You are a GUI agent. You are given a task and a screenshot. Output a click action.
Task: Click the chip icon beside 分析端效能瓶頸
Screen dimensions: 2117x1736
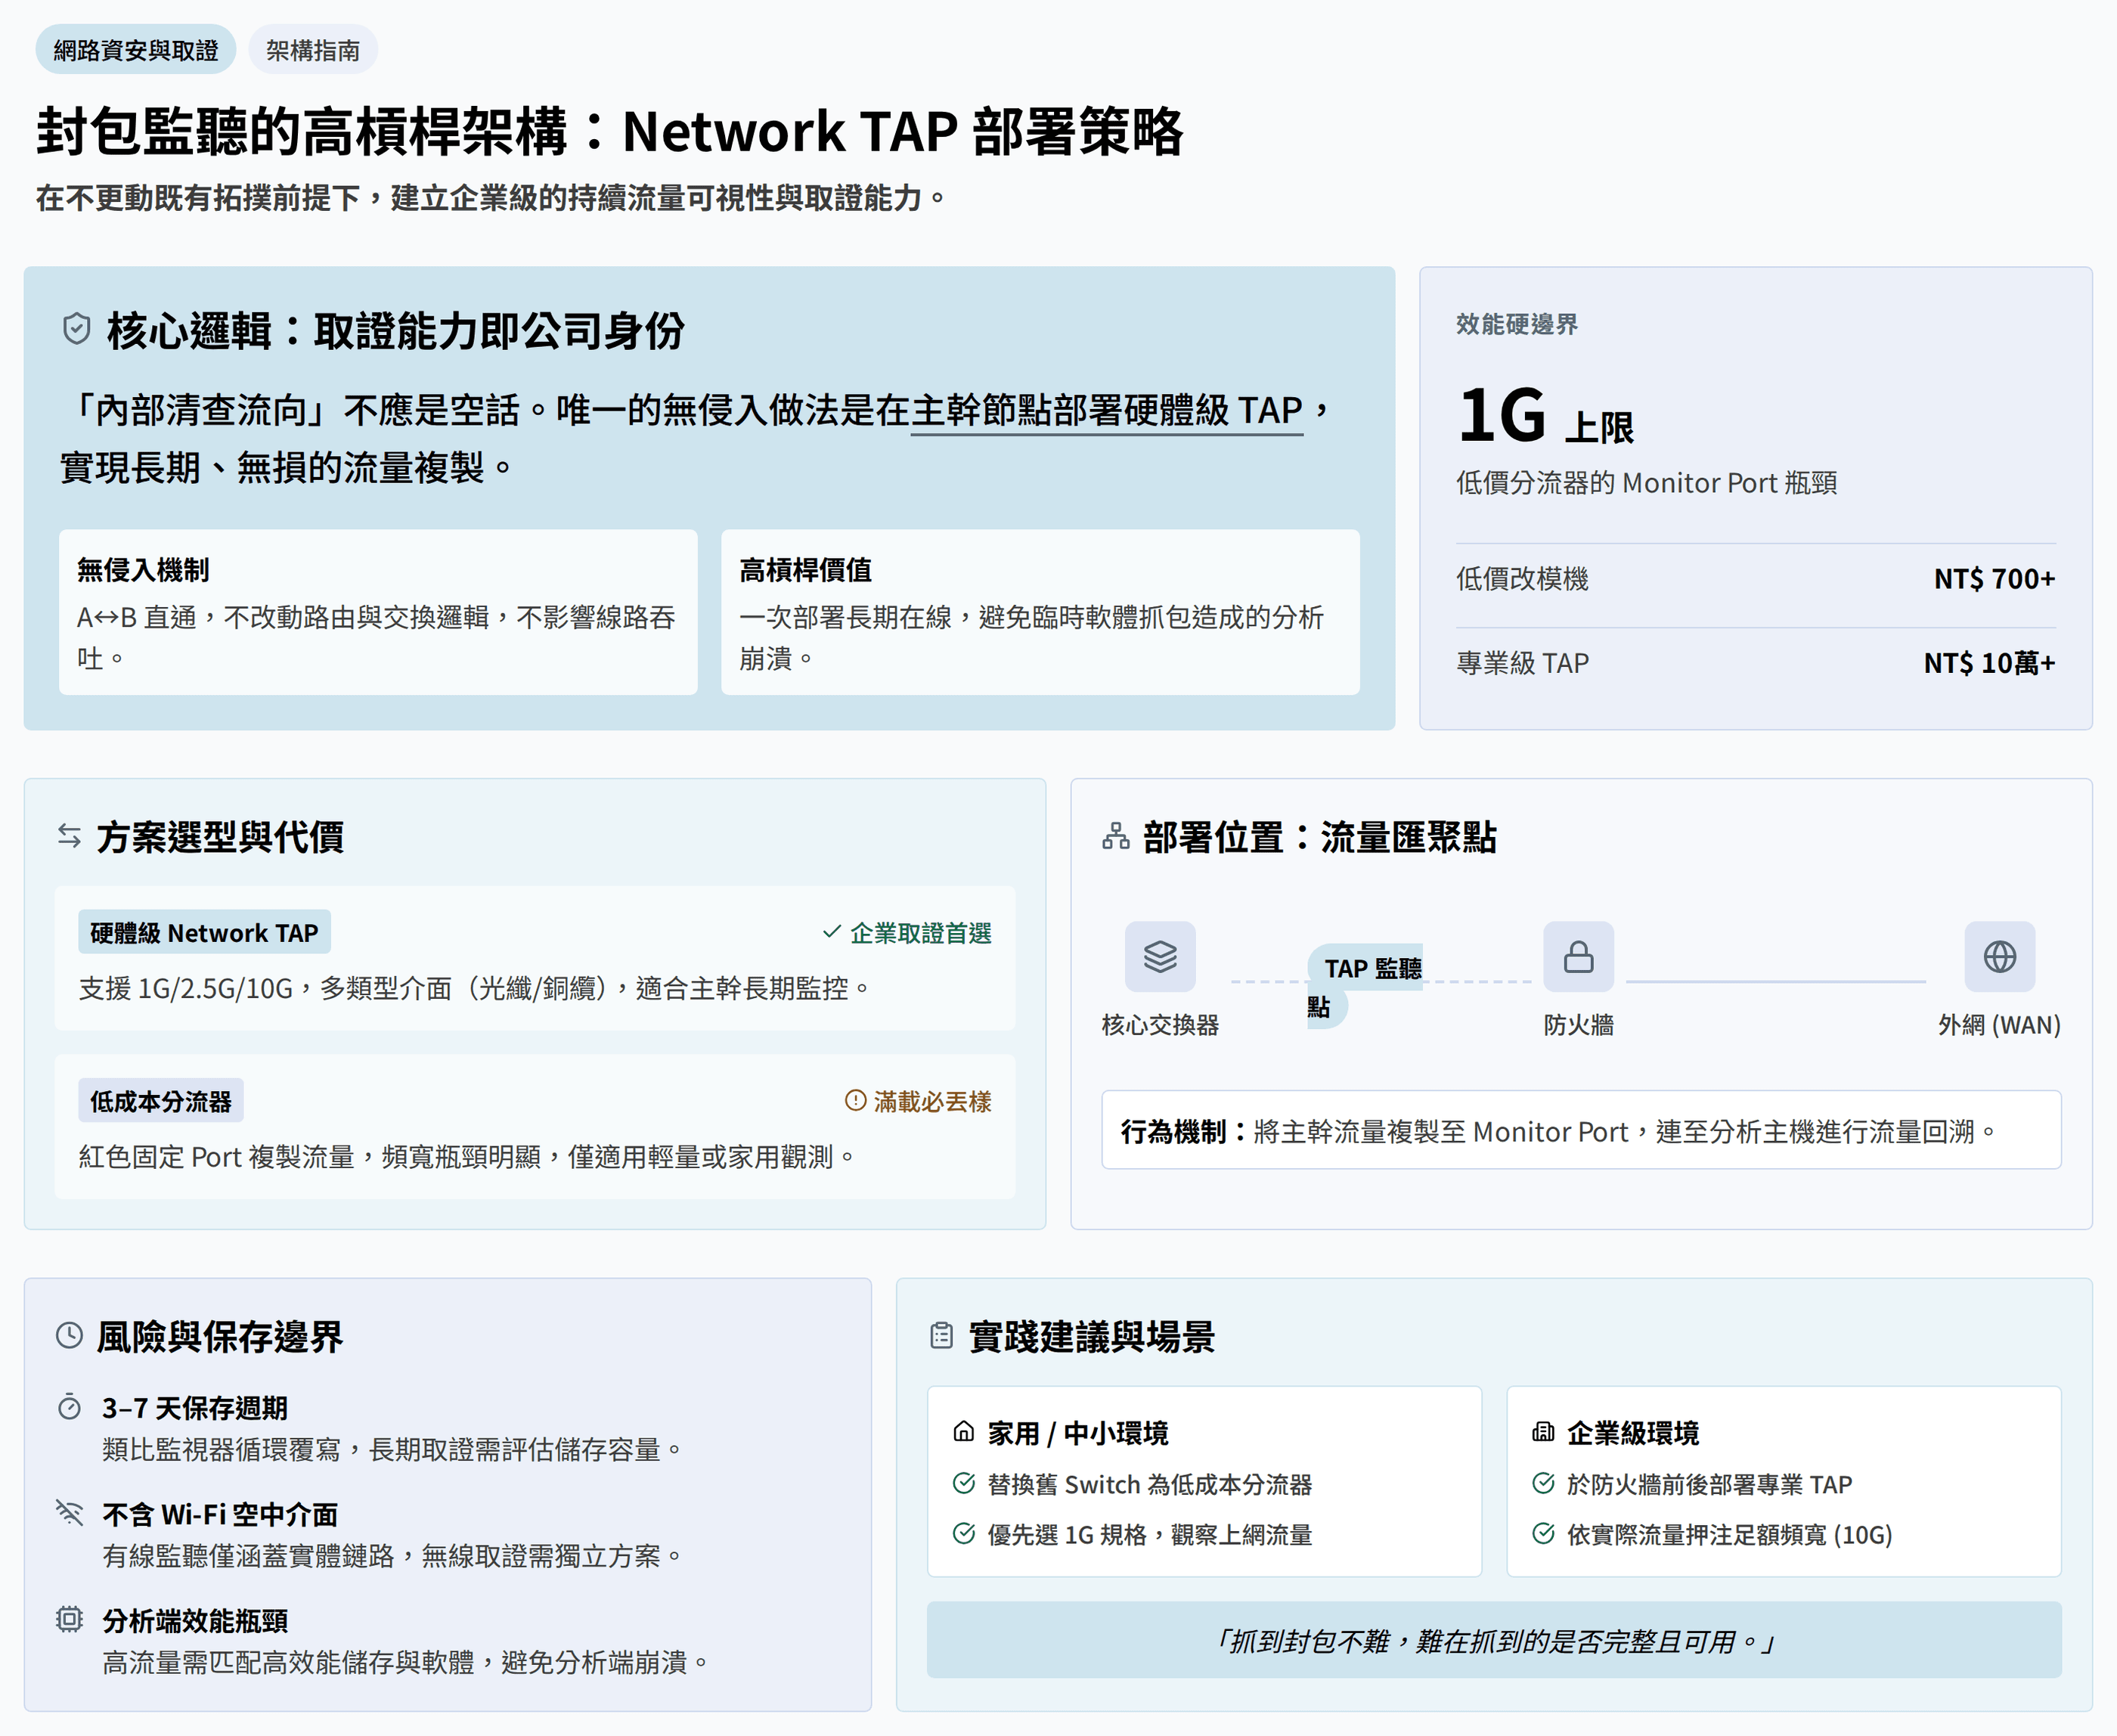[x=69, y=1618]
